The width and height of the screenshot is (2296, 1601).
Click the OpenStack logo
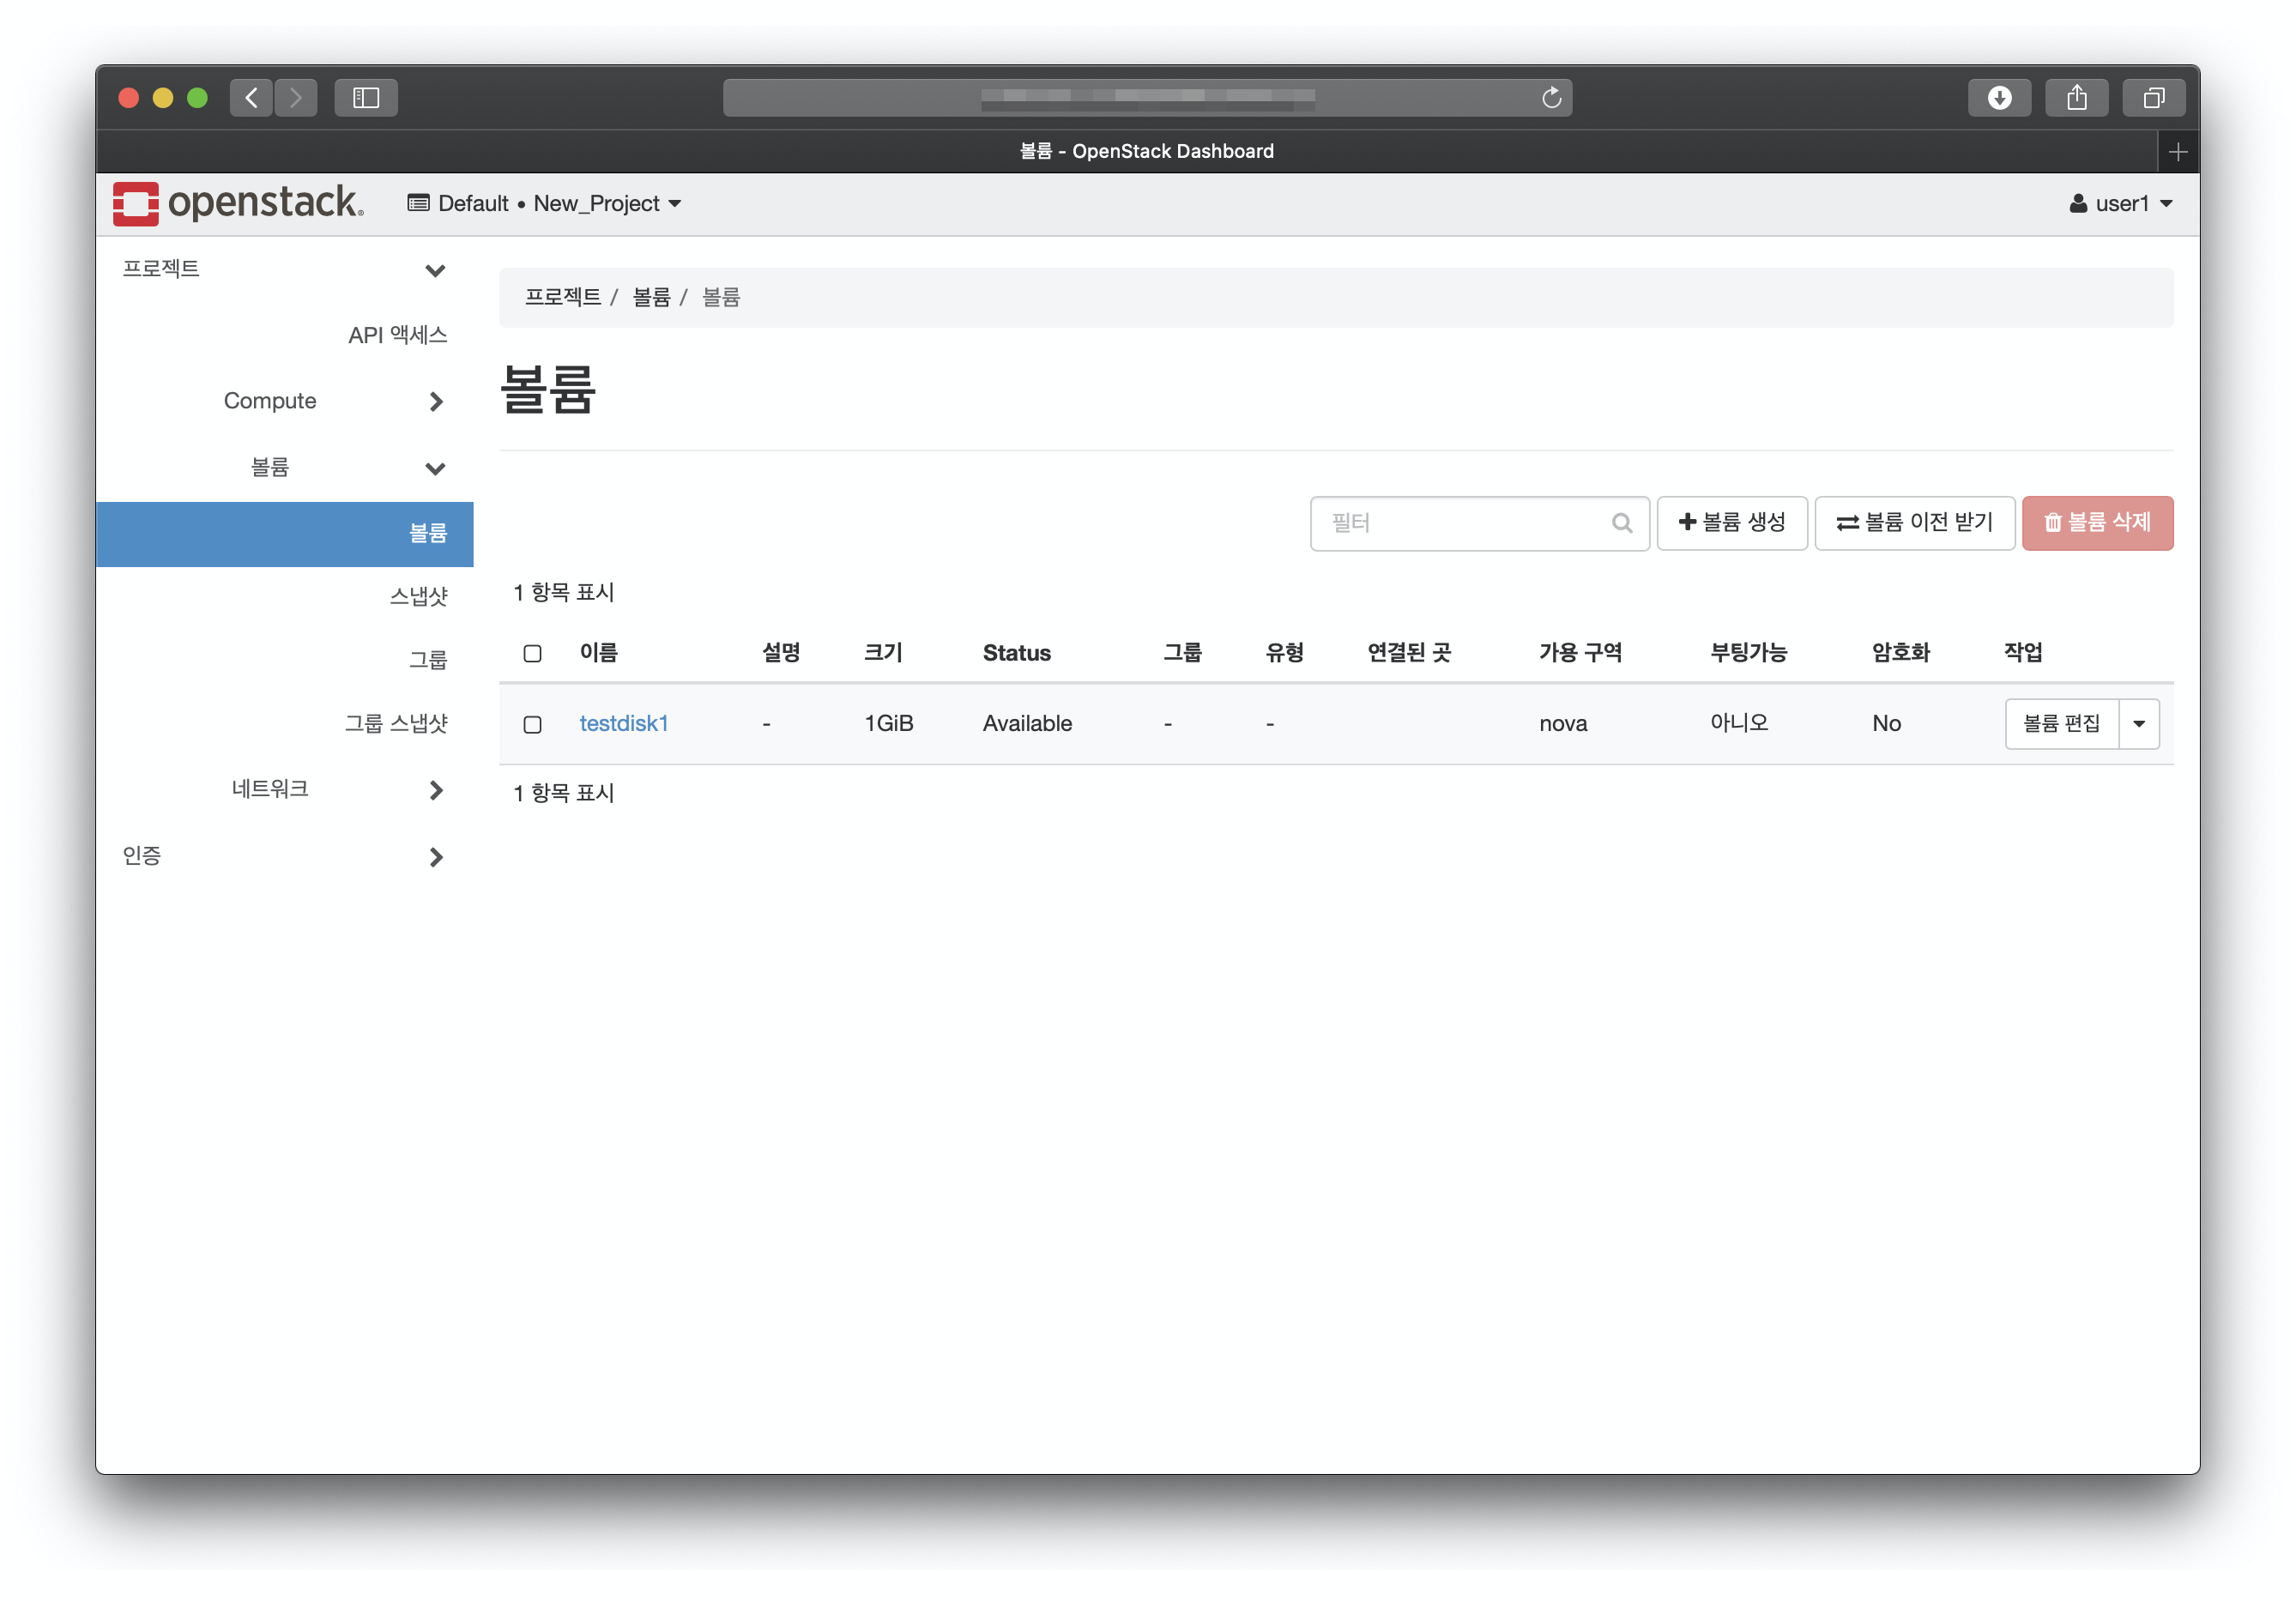point(238,203)
